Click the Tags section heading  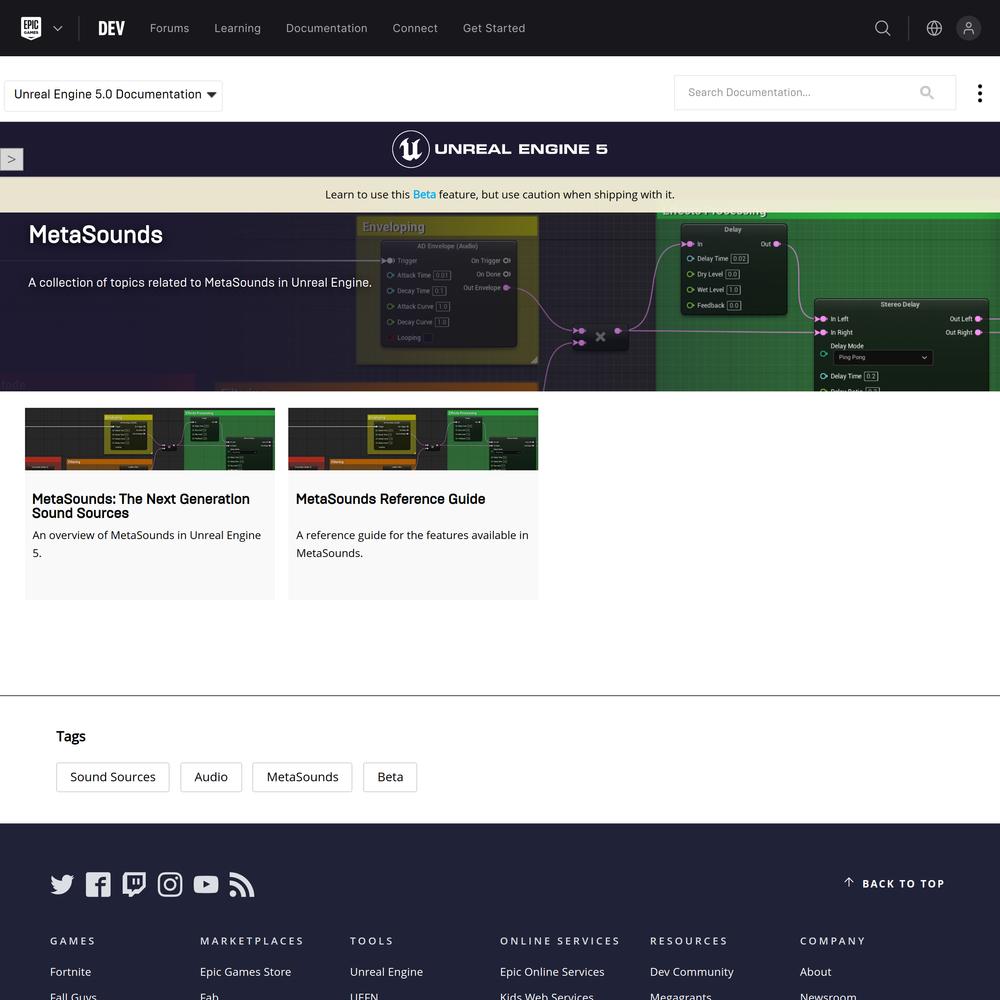tap(71, 736)
